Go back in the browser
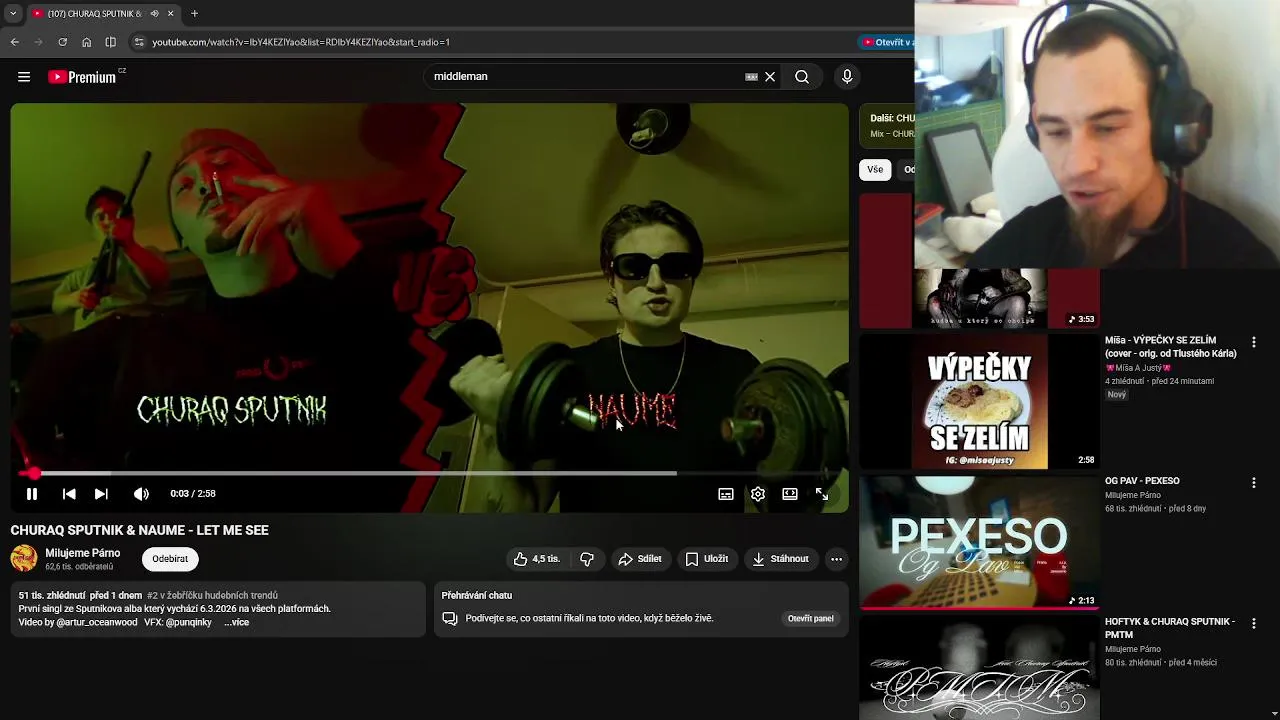The height and width of the screenshot is (720, 1280). (15, 42)
